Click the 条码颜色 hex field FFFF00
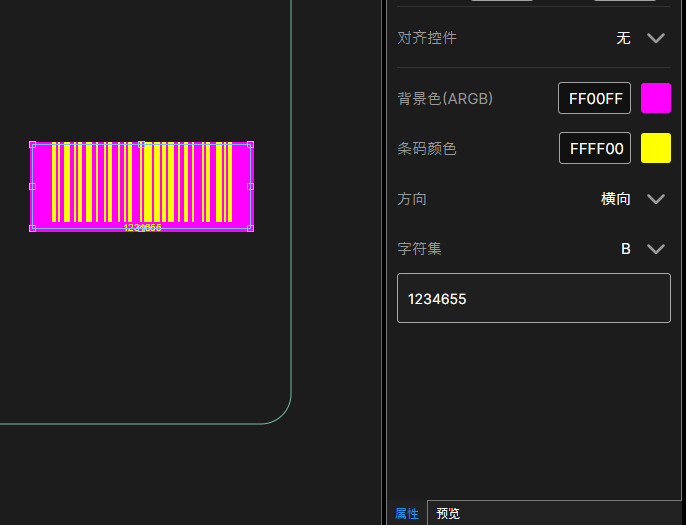 click(595, 148)
